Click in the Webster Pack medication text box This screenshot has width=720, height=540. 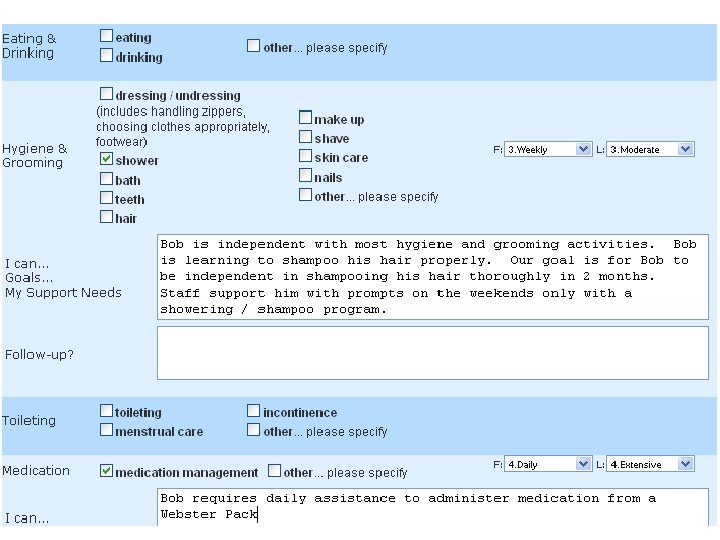coord(433,507)
